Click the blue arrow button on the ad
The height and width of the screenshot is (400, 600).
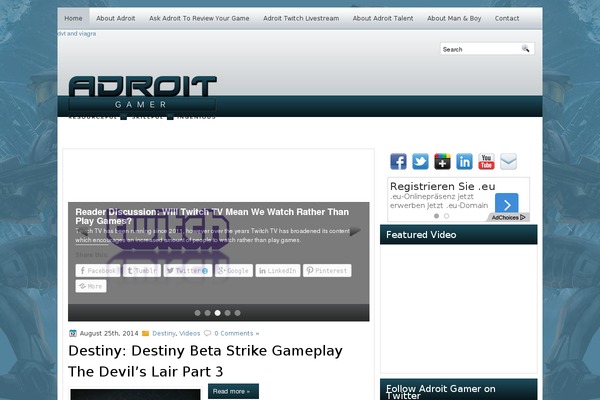507,205
